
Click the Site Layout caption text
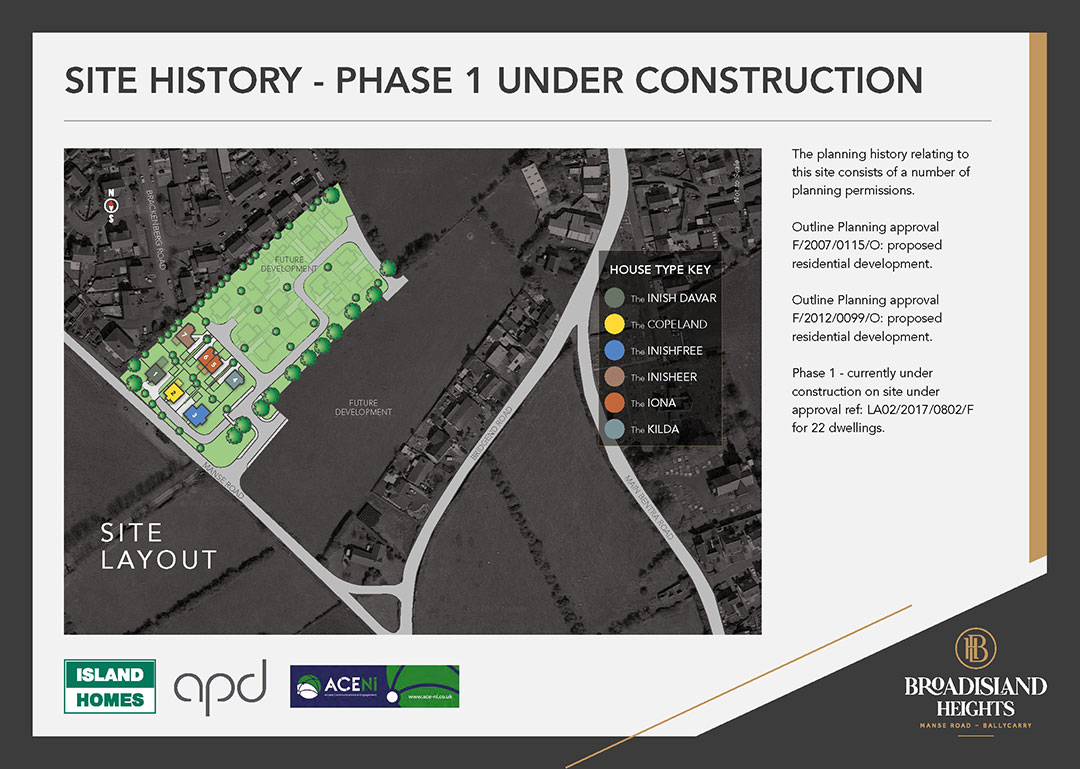[158, 546]
